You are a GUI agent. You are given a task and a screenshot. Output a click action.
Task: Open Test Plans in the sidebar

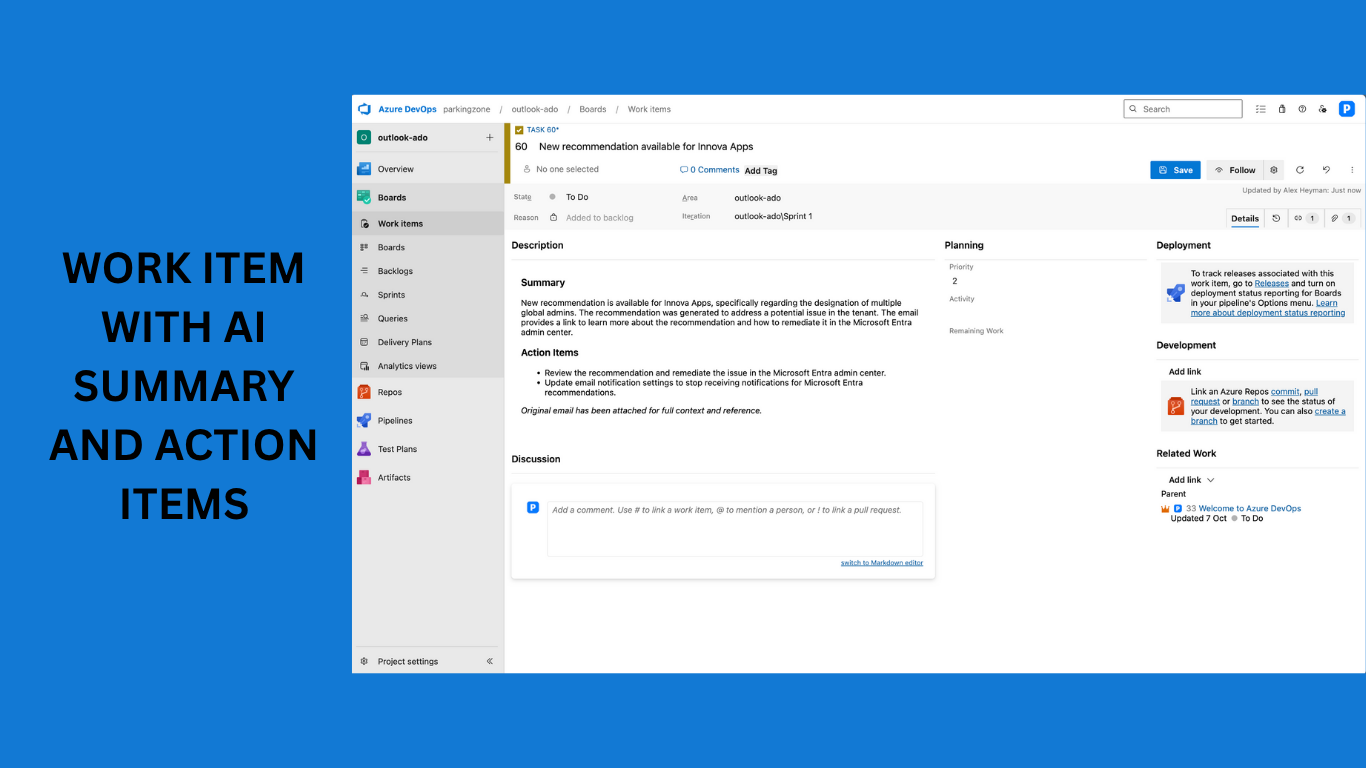click(398, 449)
